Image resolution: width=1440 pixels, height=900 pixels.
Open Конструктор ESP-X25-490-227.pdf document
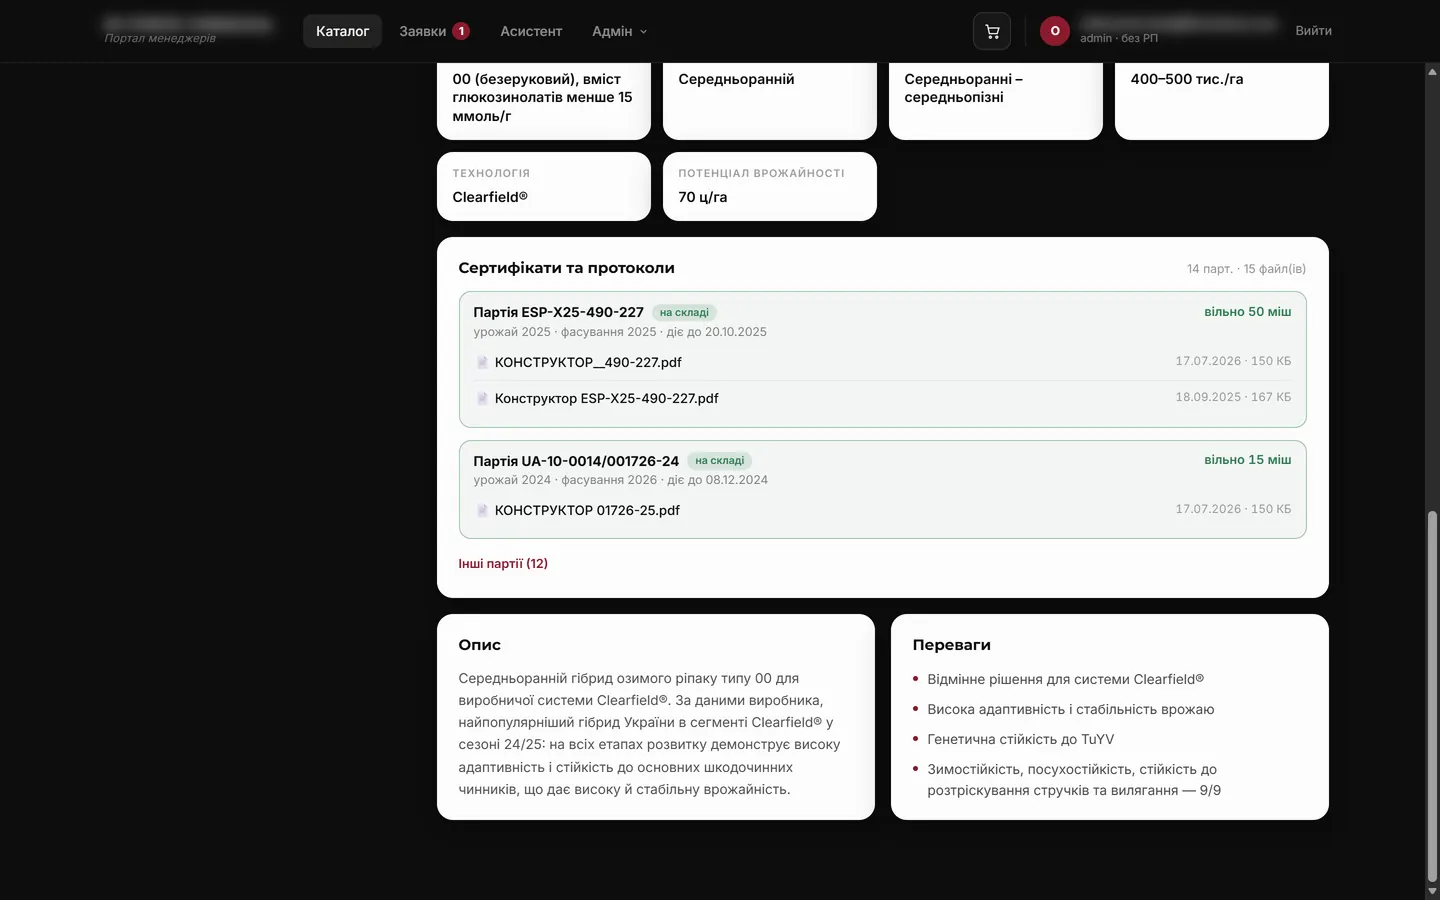click(x=606, y=398)
